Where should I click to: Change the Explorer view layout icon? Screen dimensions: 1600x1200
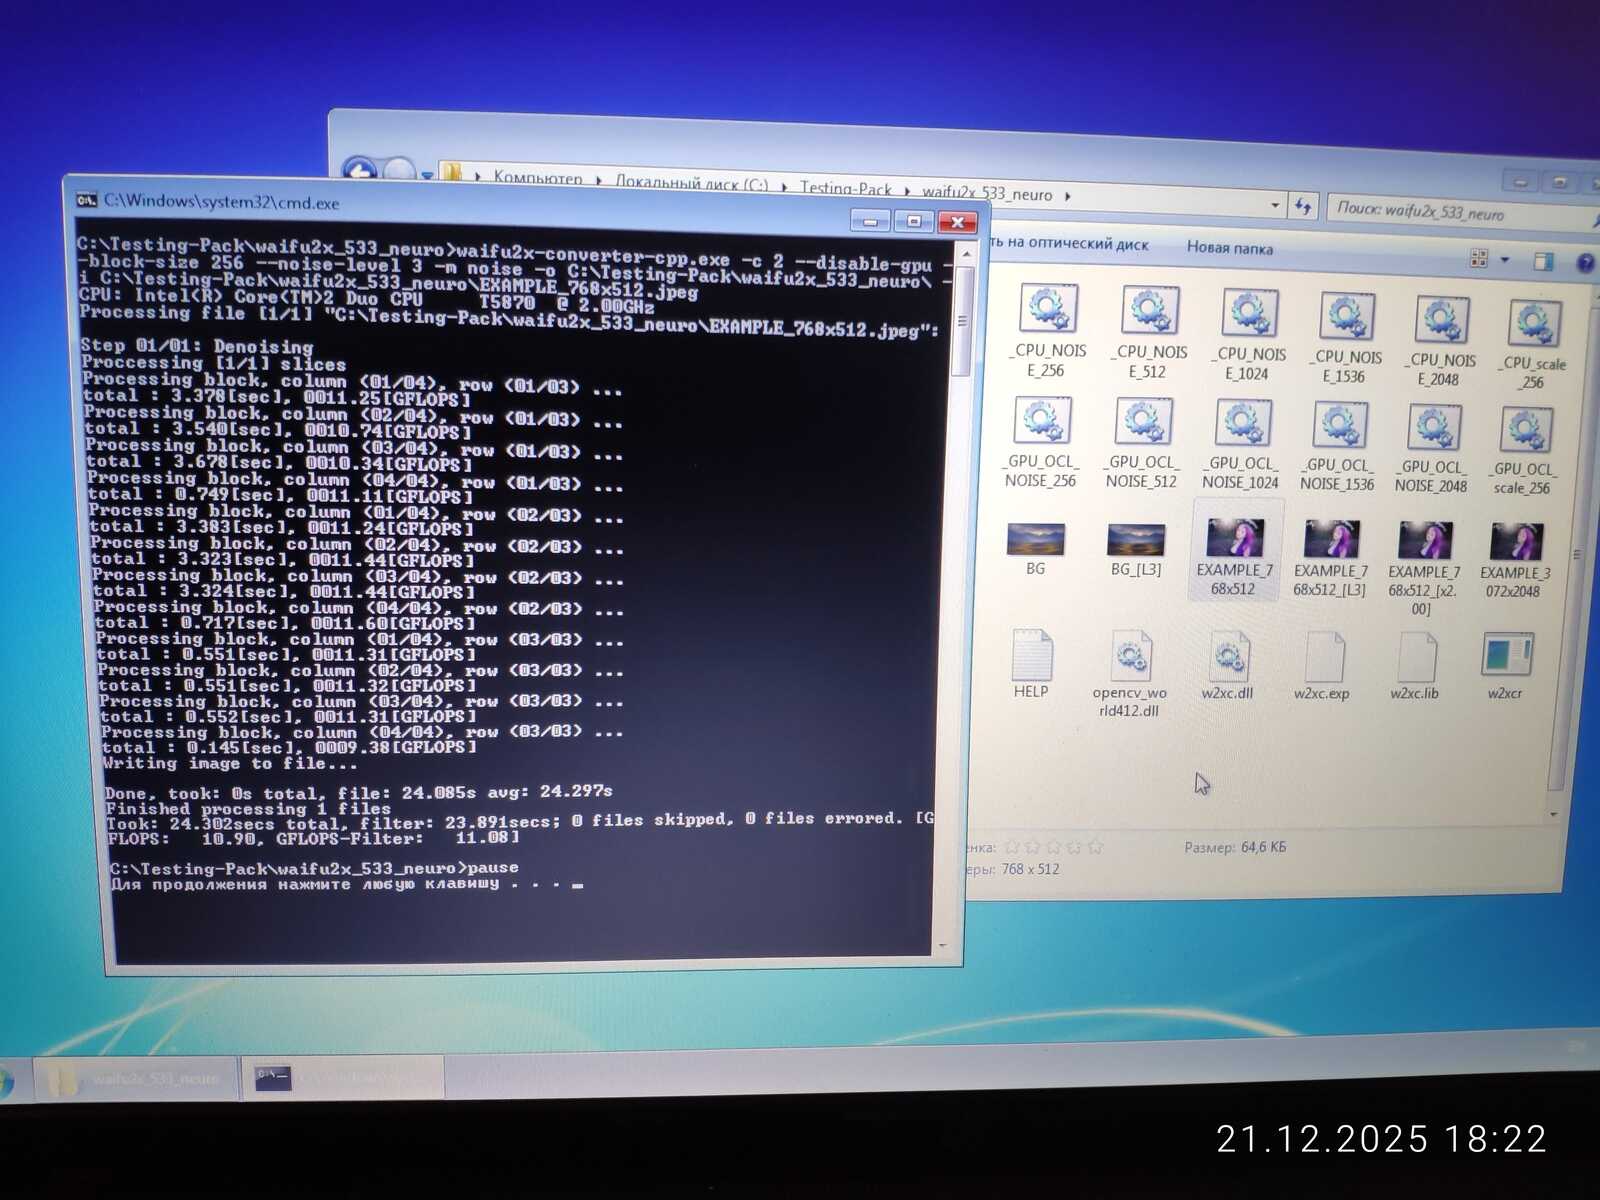1479,259
